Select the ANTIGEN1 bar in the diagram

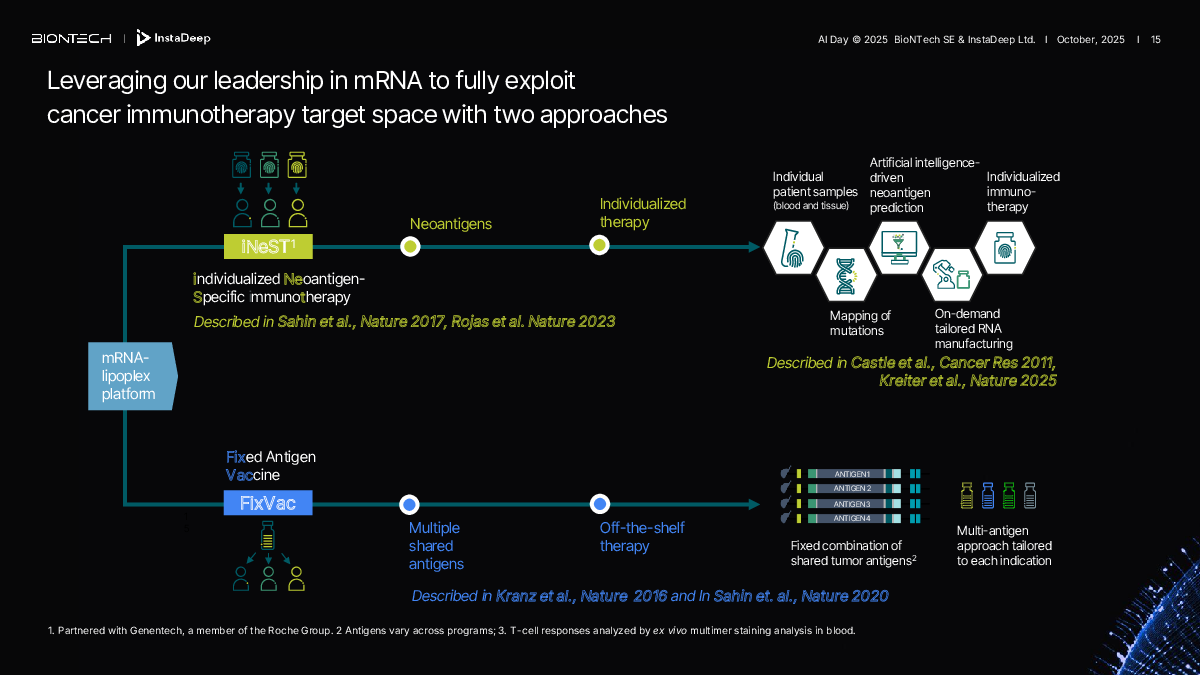point(852,473)
